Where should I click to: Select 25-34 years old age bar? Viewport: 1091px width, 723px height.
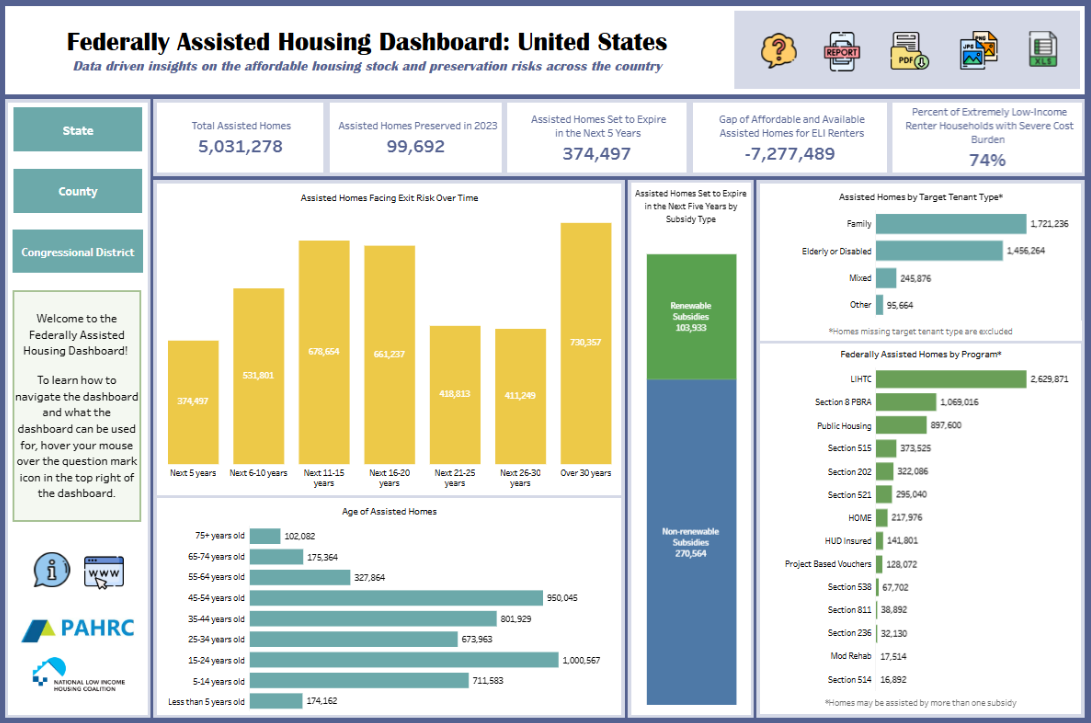tap(354, 639)
